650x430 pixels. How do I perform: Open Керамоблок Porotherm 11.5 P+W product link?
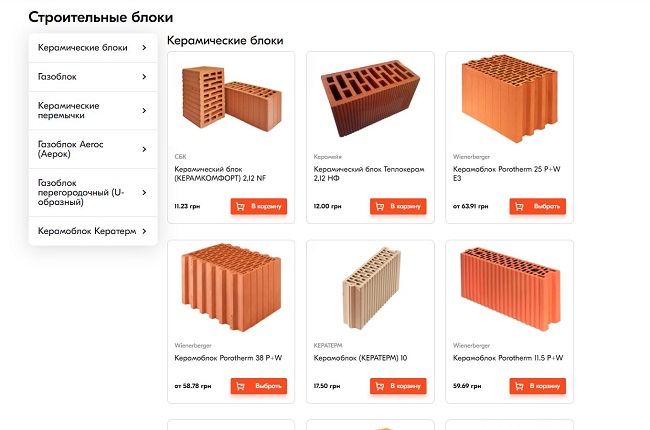pyautogui.click(x=508, y=357)
